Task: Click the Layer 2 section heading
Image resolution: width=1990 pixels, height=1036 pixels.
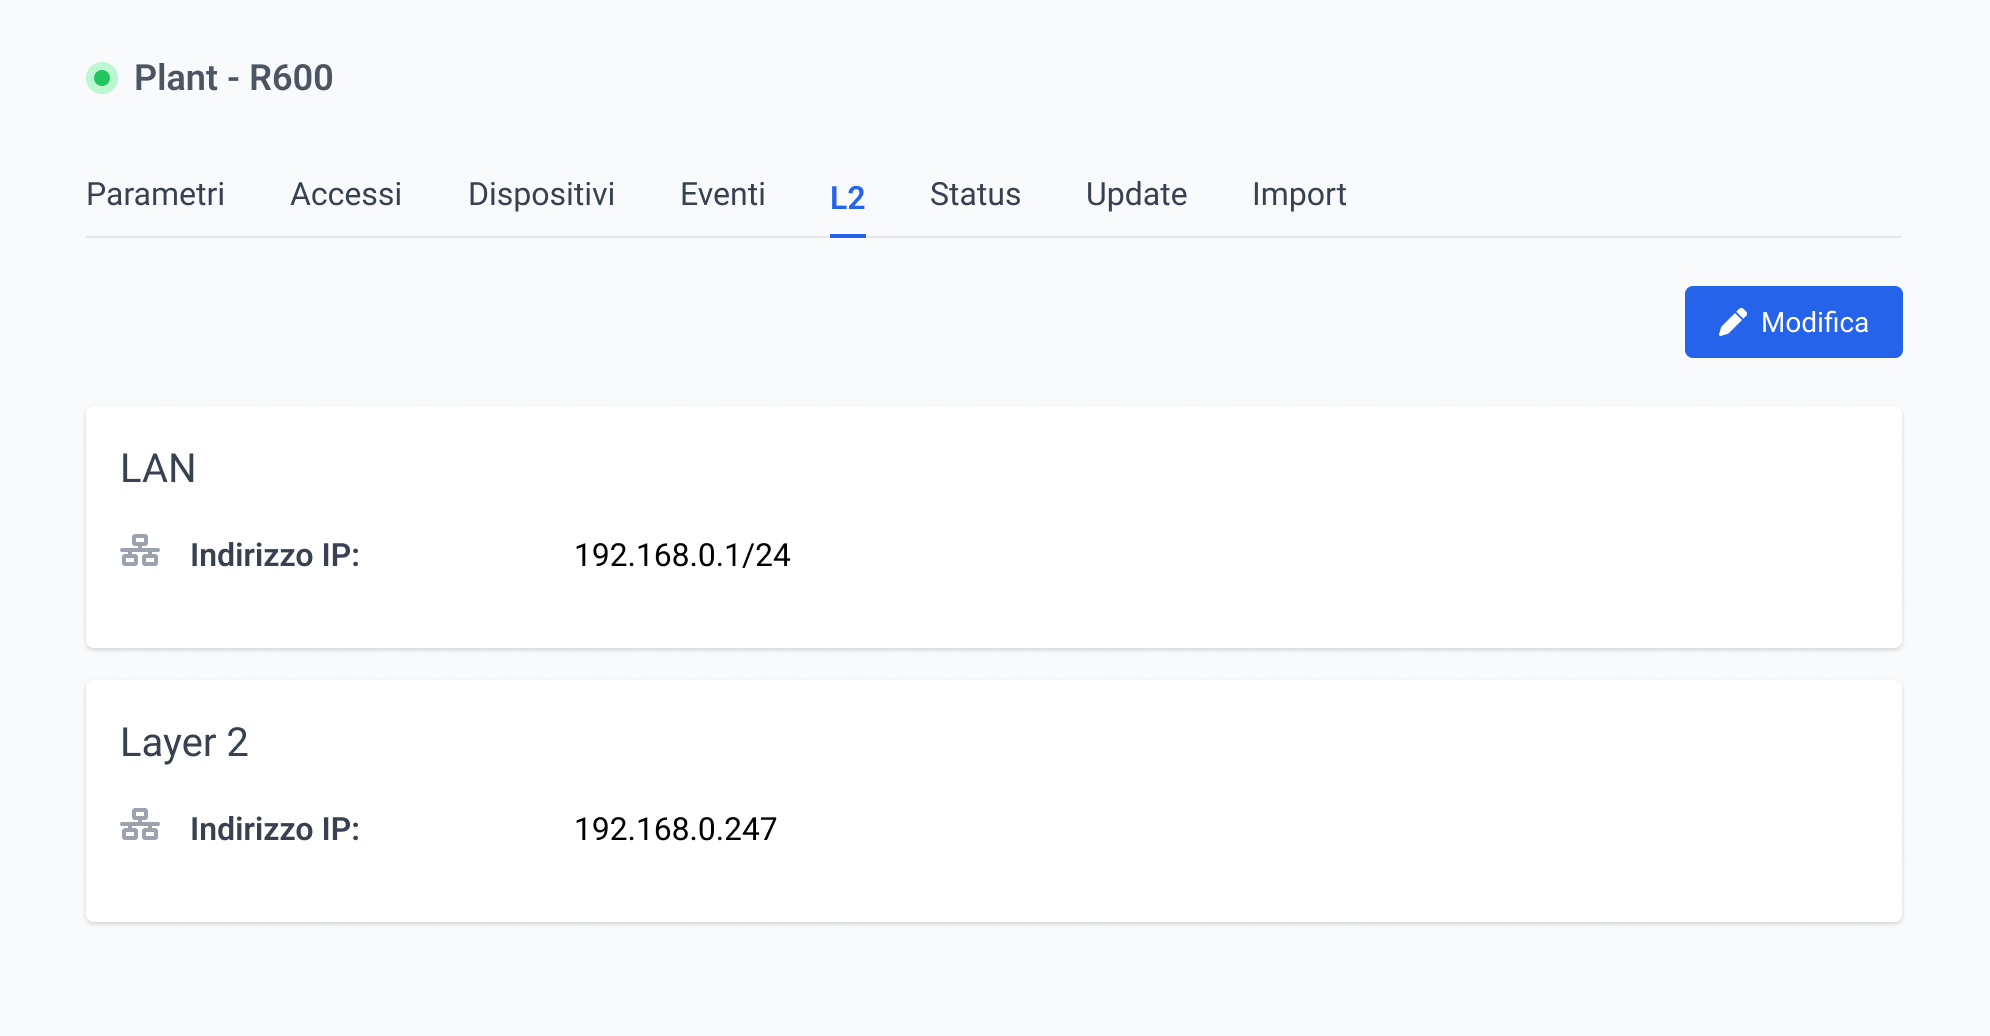Action: [184, 743]
